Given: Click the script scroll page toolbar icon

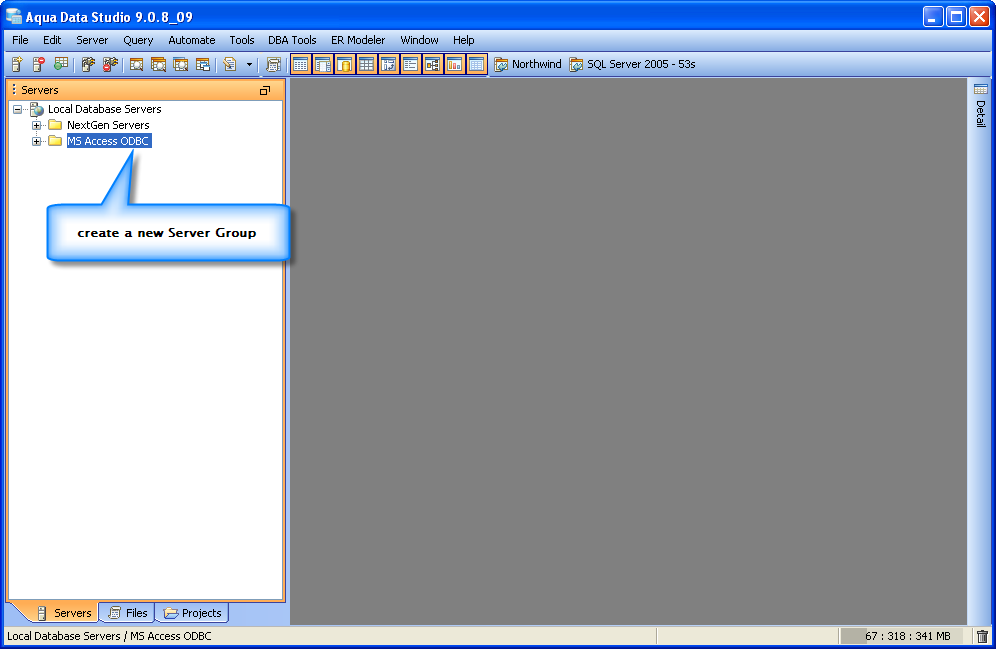Looking at the screenshot, I should point(273,64).
